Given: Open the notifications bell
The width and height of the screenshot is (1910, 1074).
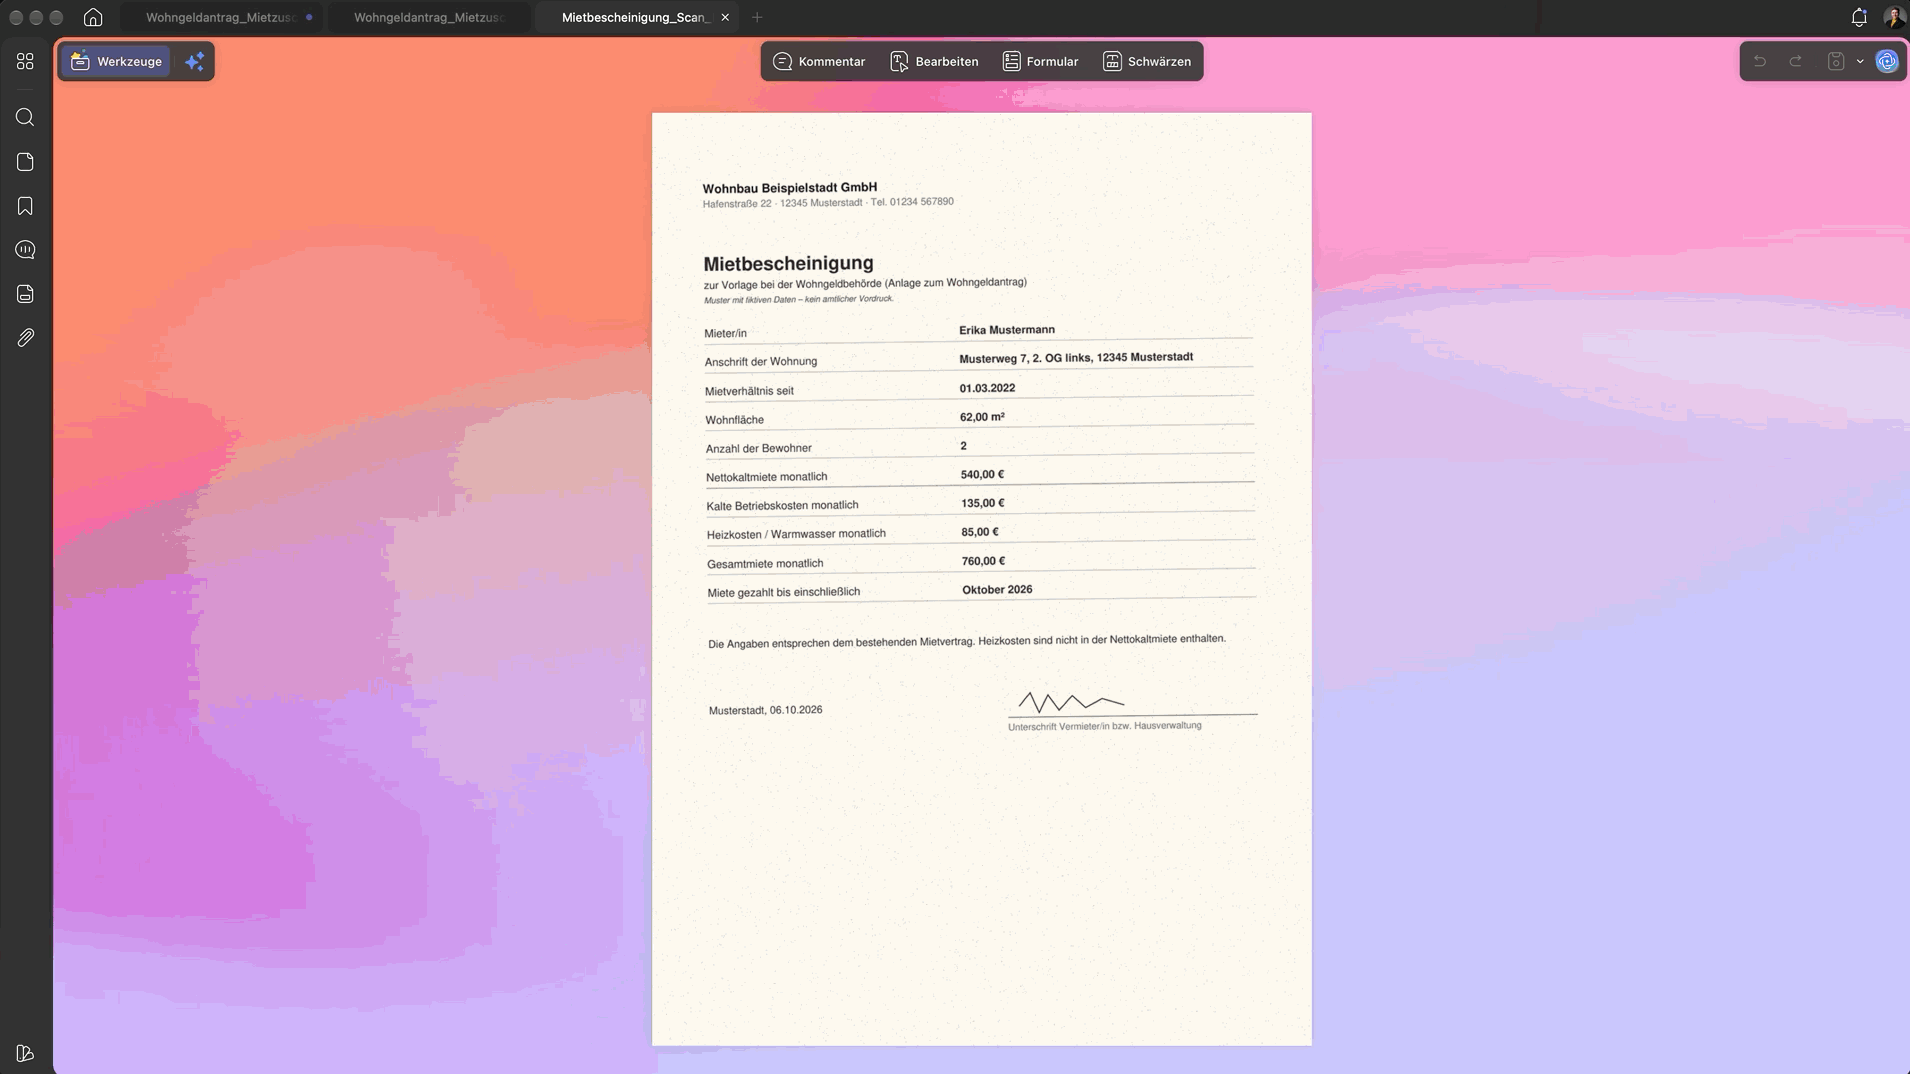Looking at the screenshot, I should tap(1859, 17).
